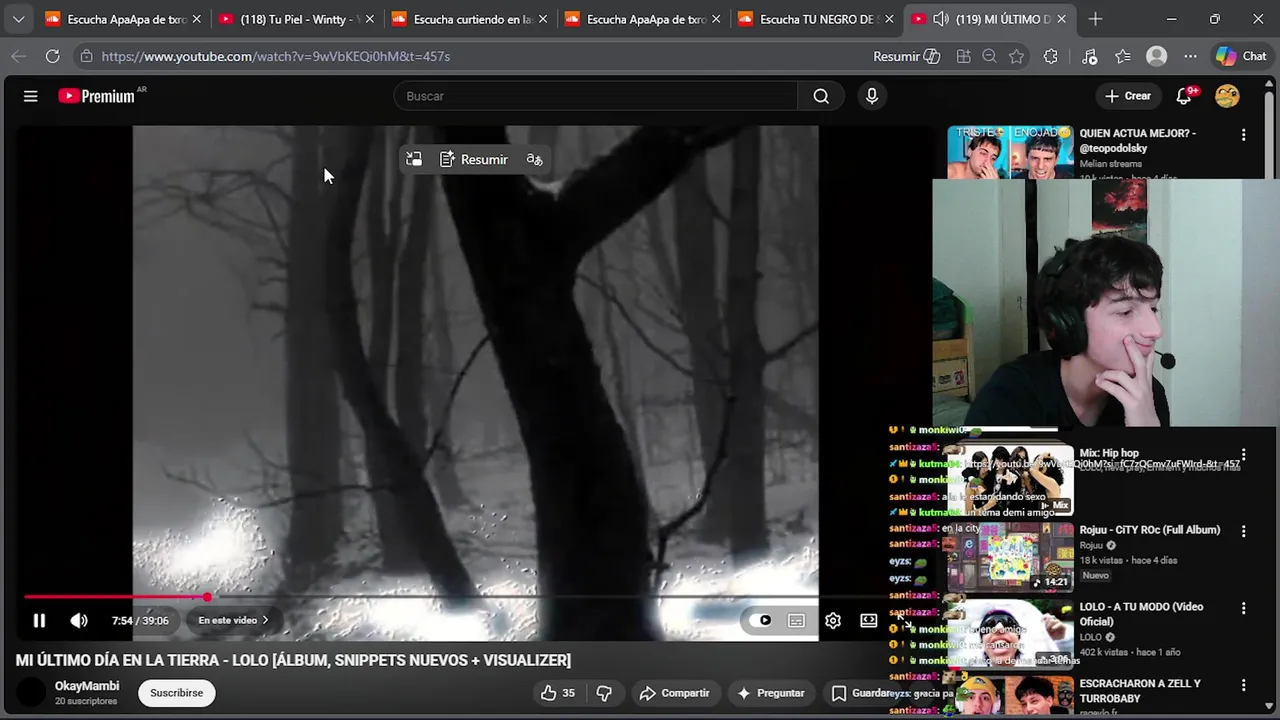Open 'QUIEN ACTUA MEJOR?' video title
This screenshot has width=1280, height=720.
click(1138, 140)
